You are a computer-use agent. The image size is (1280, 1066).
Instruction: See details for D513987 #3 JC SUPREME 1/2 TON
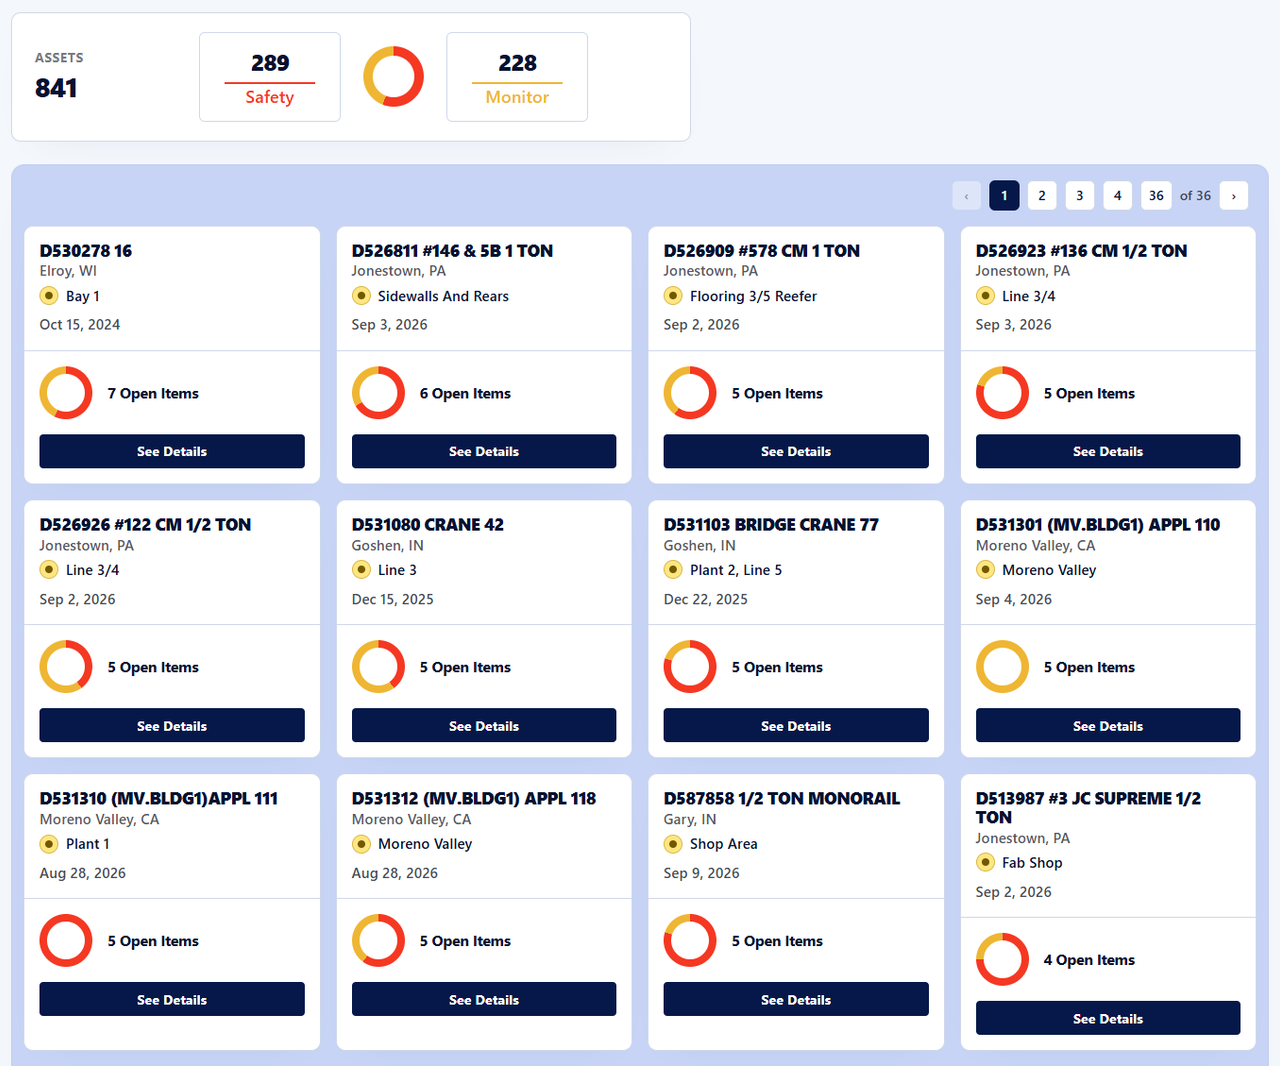1108,1018
